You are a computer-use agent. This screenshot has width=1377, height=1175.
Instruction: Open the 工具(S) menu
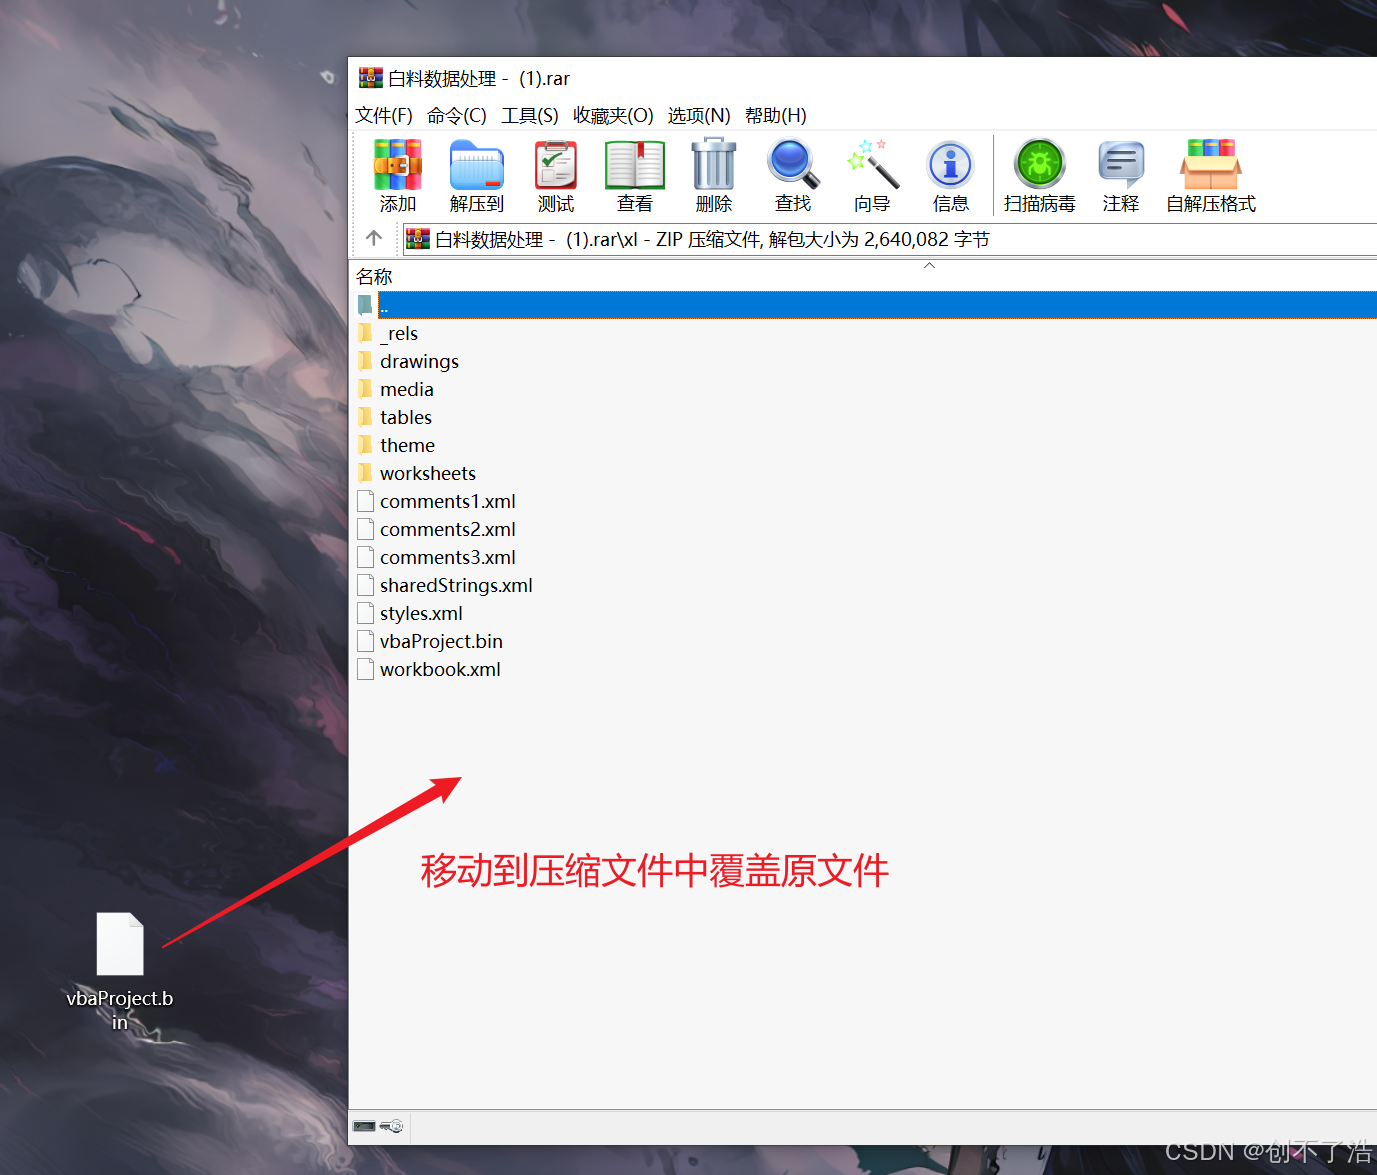click(530, 115)
